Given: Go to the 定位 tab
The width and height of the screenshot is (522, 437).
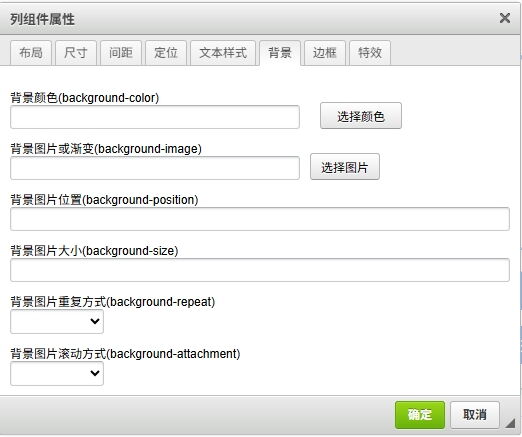Looking at the screenshot, I should click(166, 53).
